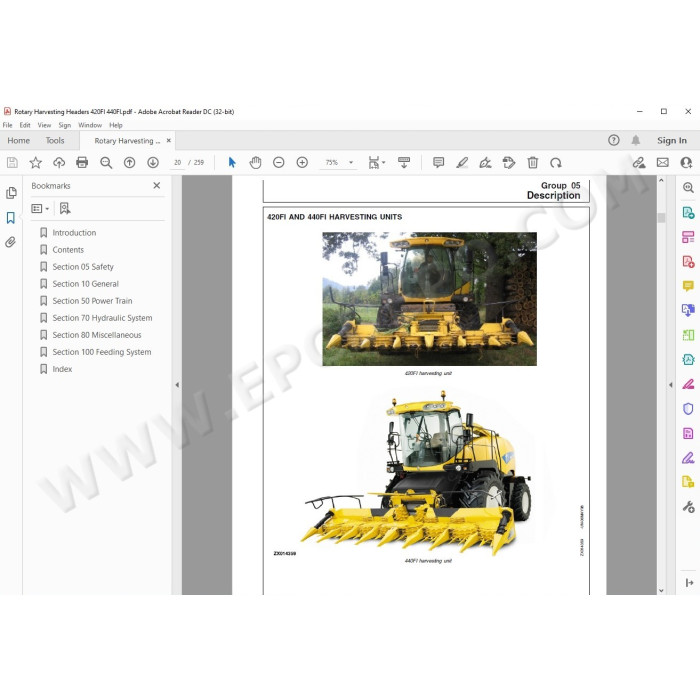Open the Help question mark icon

click(x=614, y=140)
